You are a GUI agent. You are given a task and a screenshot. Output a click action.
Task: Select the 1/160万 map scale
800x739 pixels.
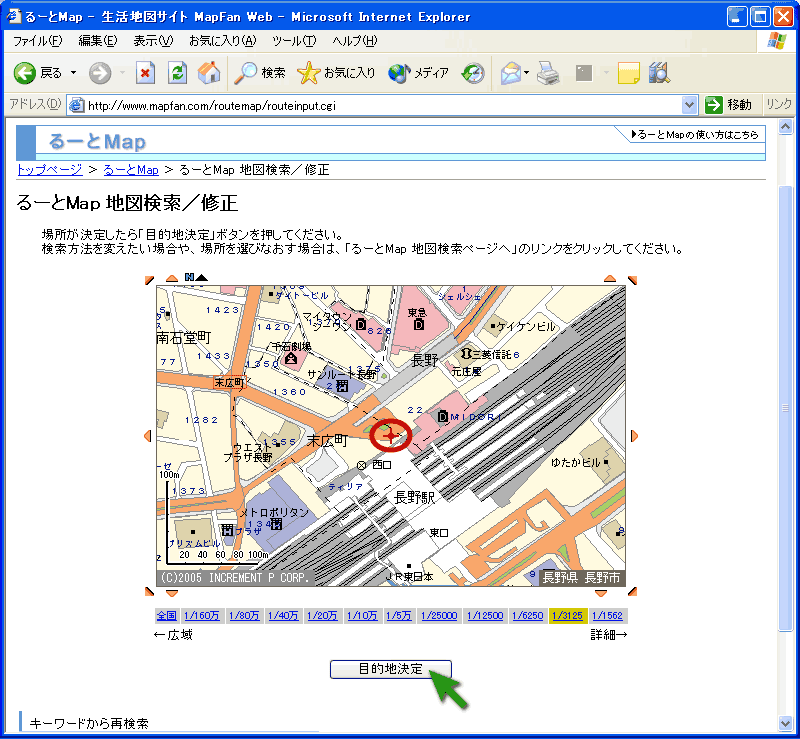pos(202,615)
